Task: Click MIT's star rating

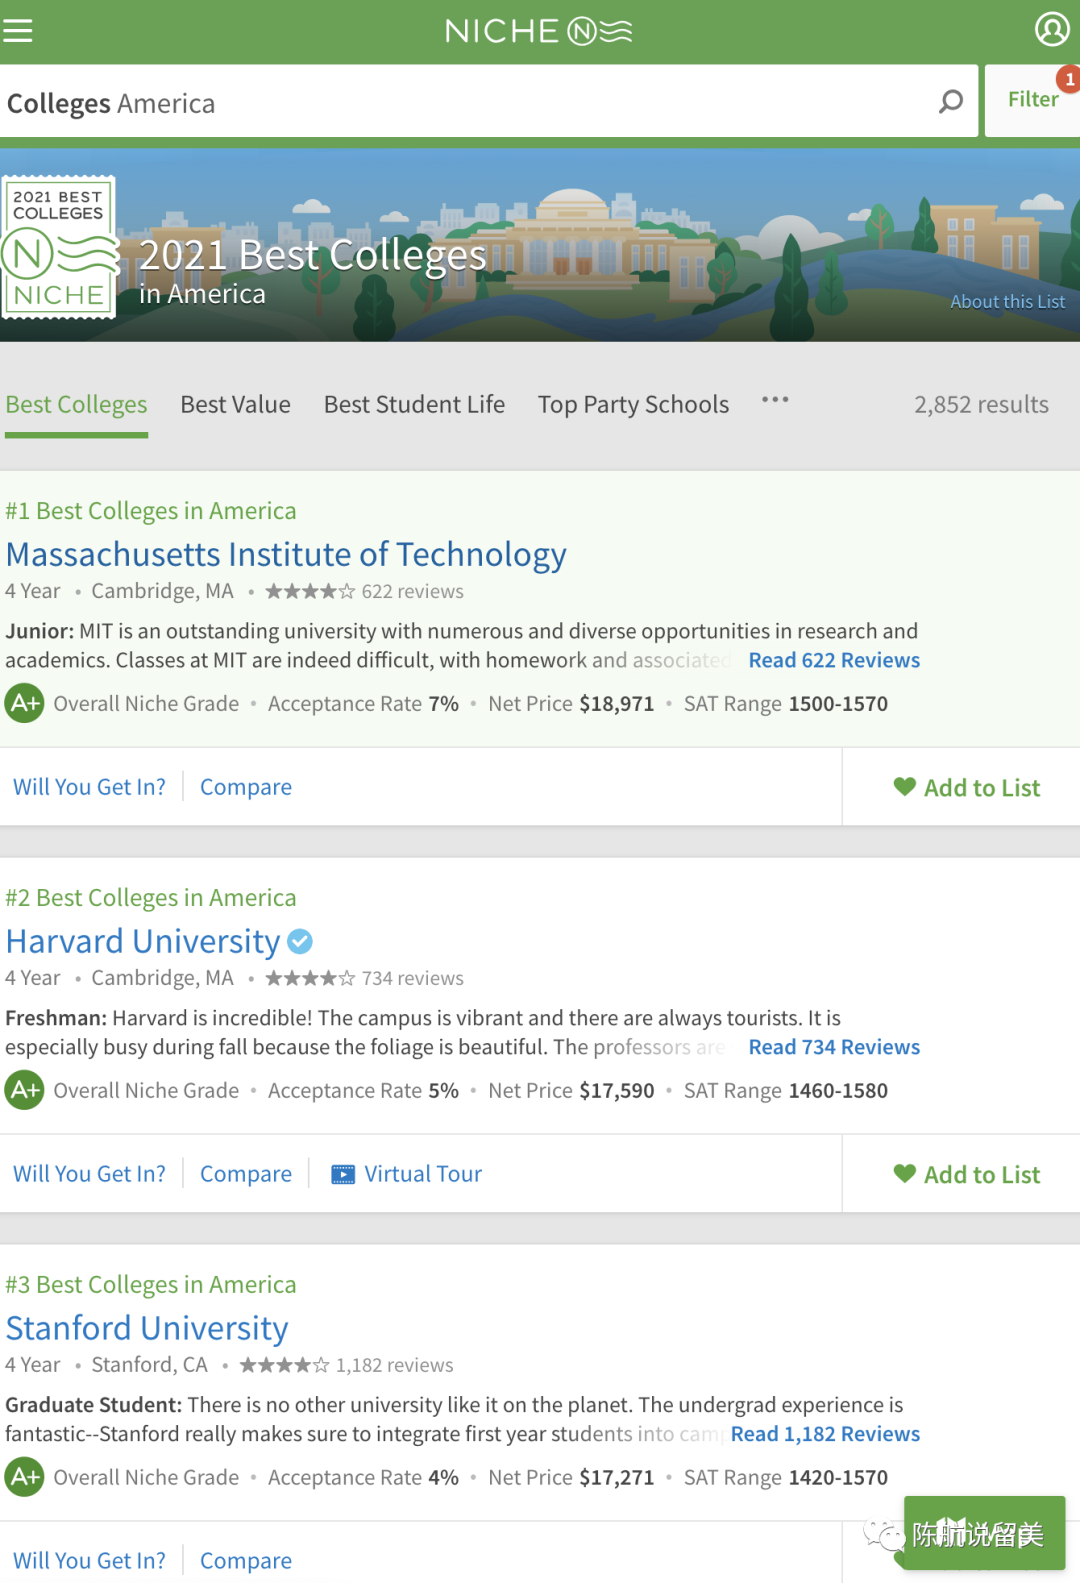Action: coord(309,591)
